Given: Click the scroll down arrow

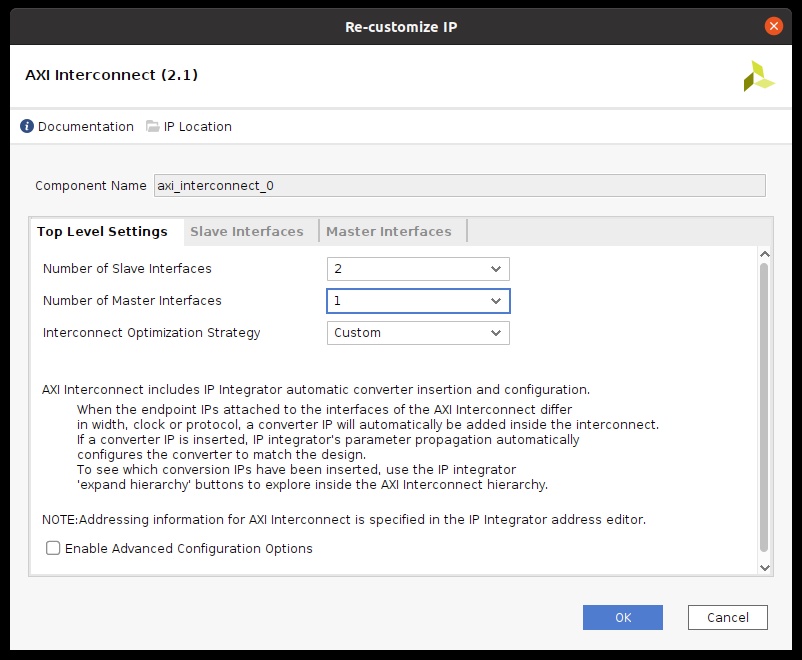Looking at the screenshot, I should coord(765,567).
